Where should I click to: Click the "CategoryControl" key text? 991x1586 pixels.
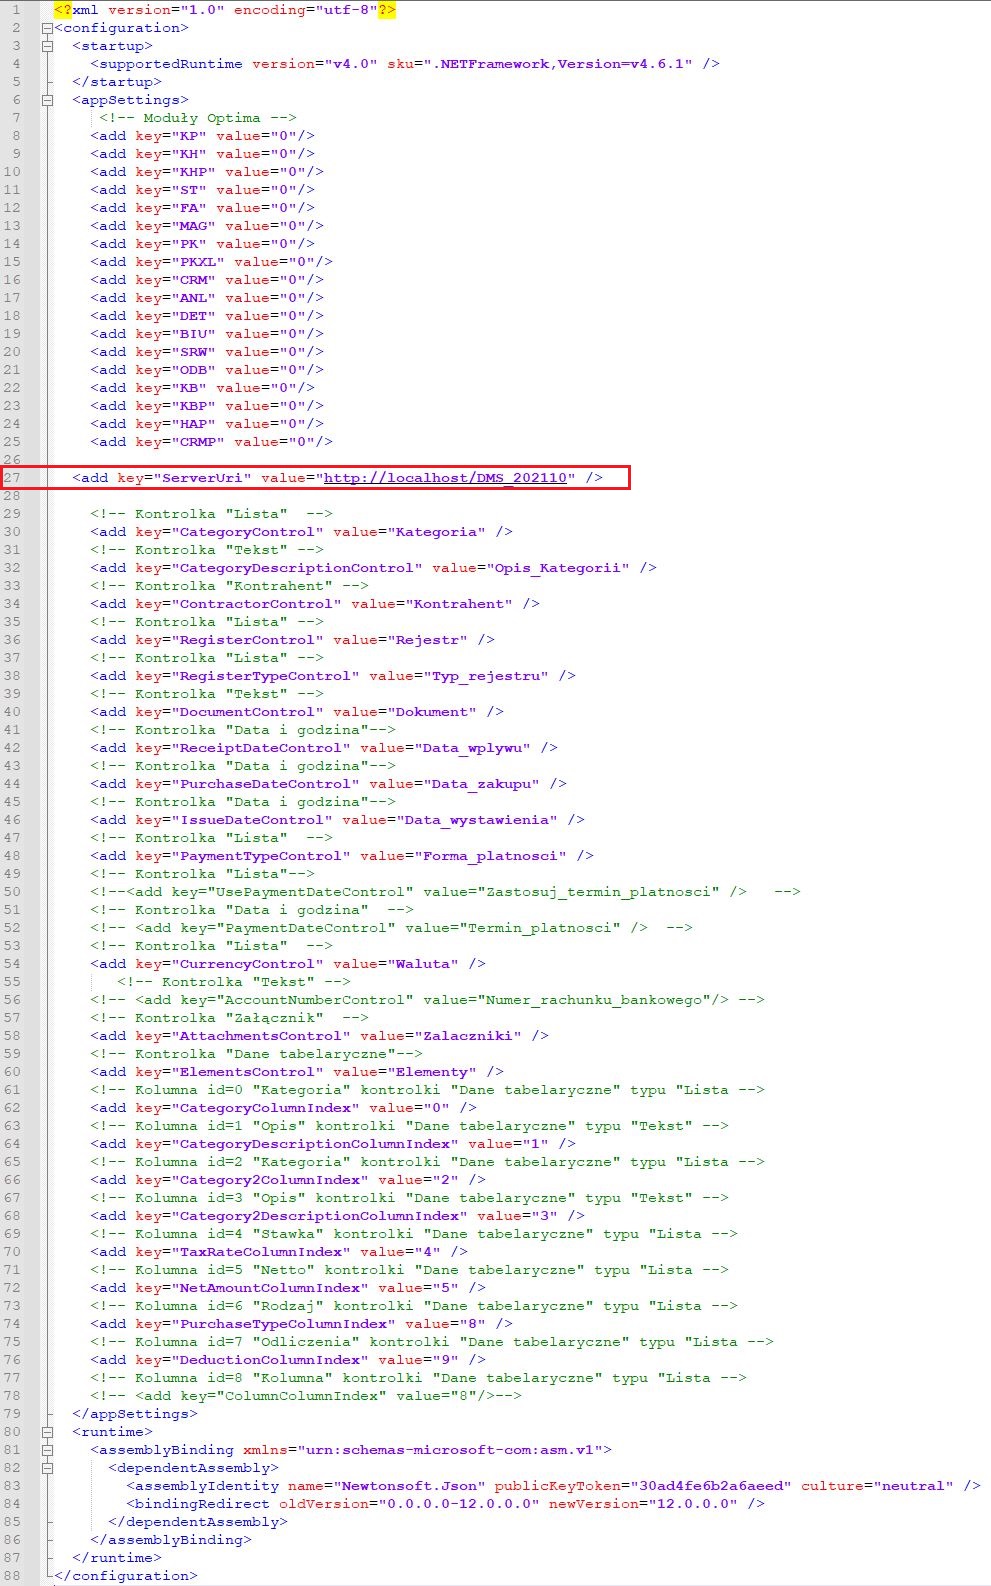[x=248, y=532]
